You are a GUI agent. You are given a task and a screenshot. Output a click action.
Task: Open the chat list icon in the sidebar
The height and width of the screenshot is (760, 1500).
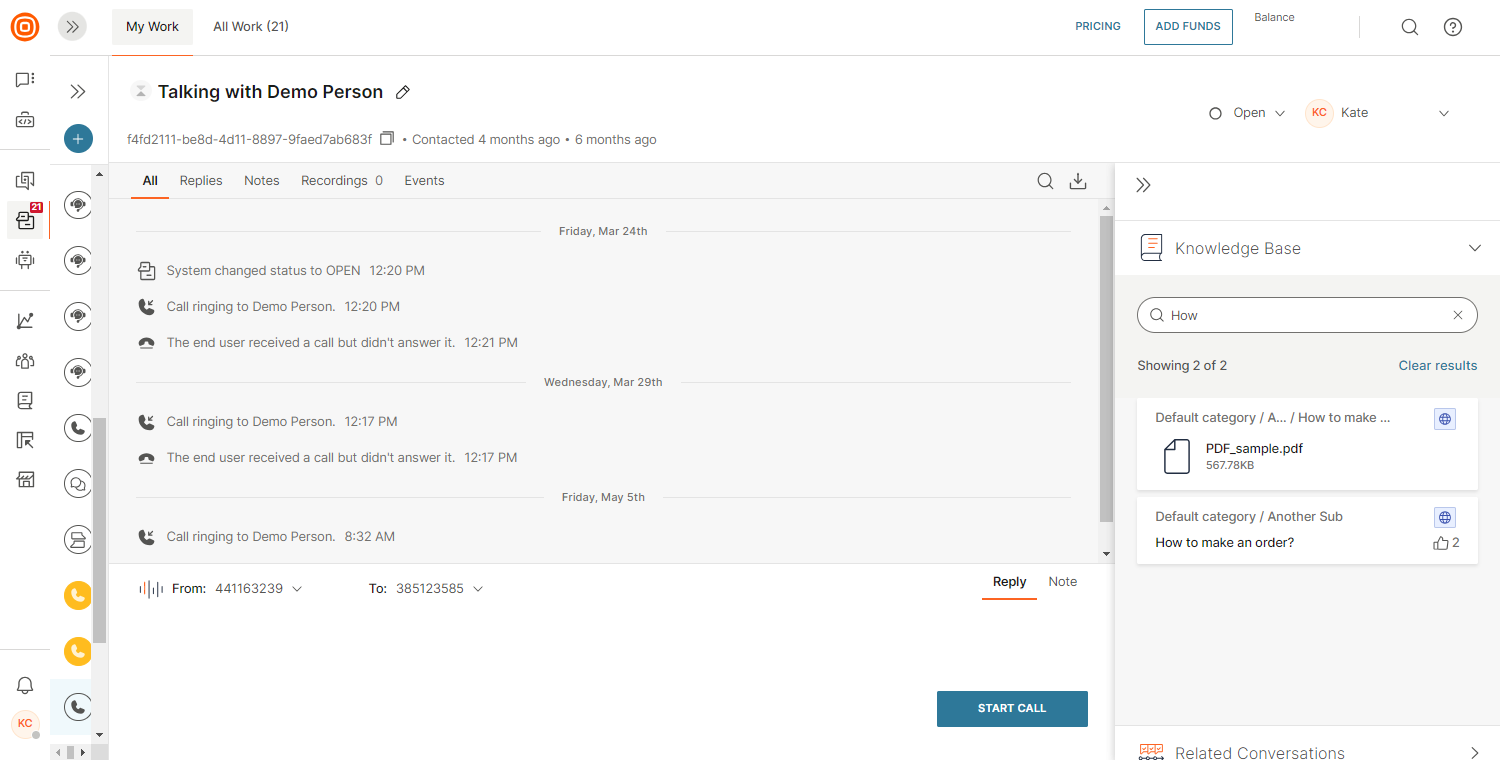[25, 79]
